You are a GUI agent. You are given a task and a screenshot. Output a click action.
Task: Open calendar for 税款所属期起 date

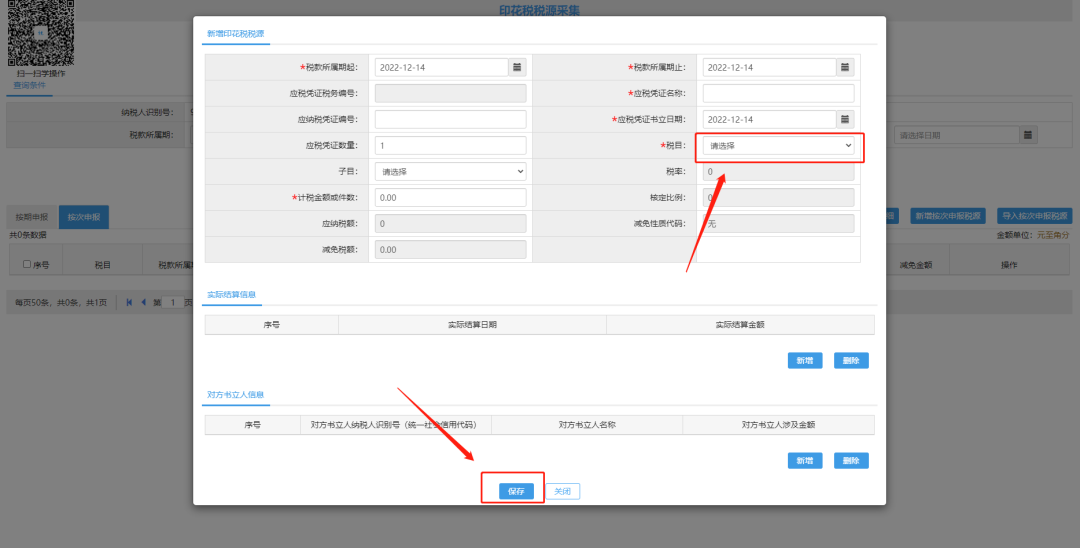tap(517, 67)
